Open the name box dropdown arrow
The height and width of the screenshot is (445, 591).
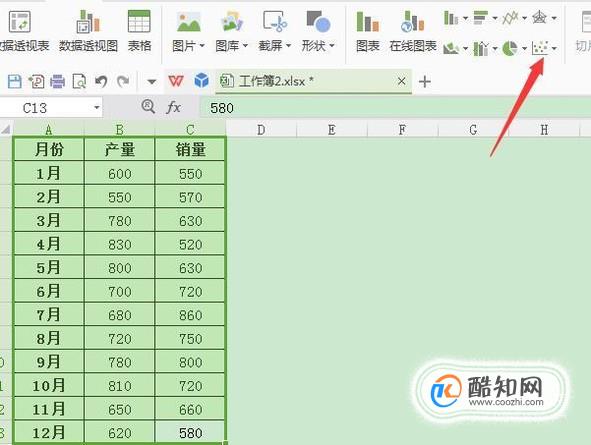96,108
